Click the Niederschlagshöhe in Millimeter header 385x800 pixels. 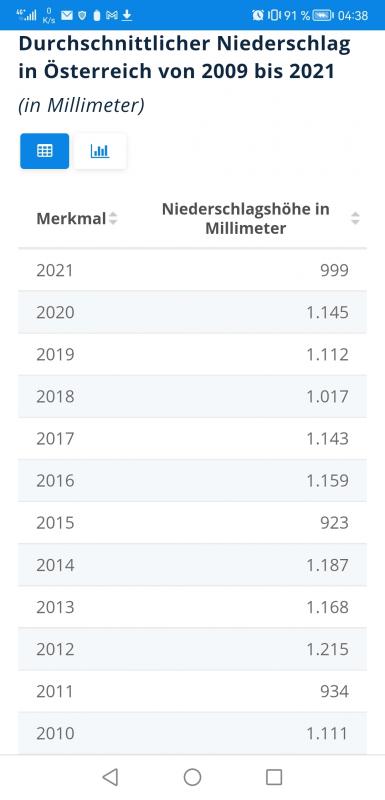245,219
